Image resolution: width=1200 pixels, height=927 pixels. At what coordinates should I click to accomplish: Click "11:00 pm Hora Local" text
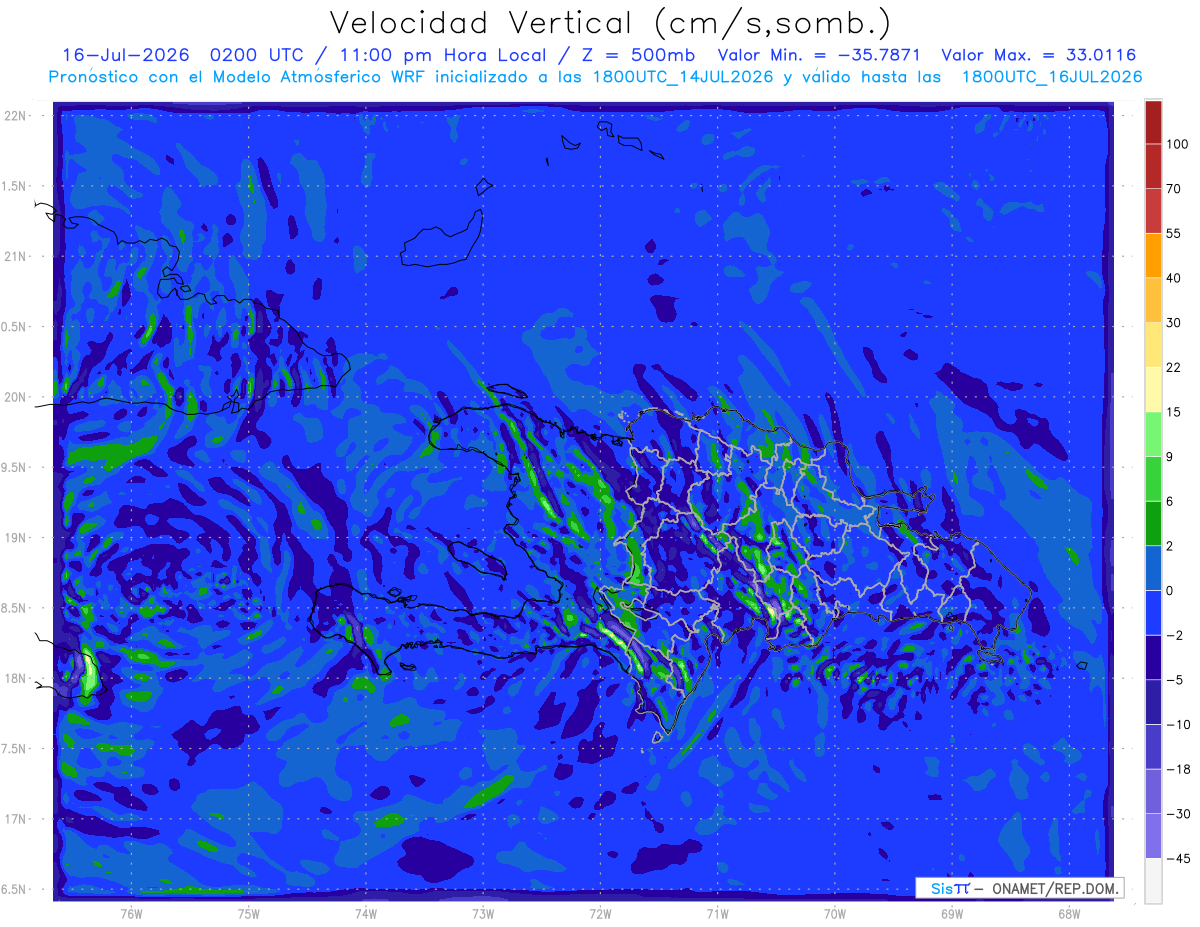pyautogui.click(x=449, y=55)
